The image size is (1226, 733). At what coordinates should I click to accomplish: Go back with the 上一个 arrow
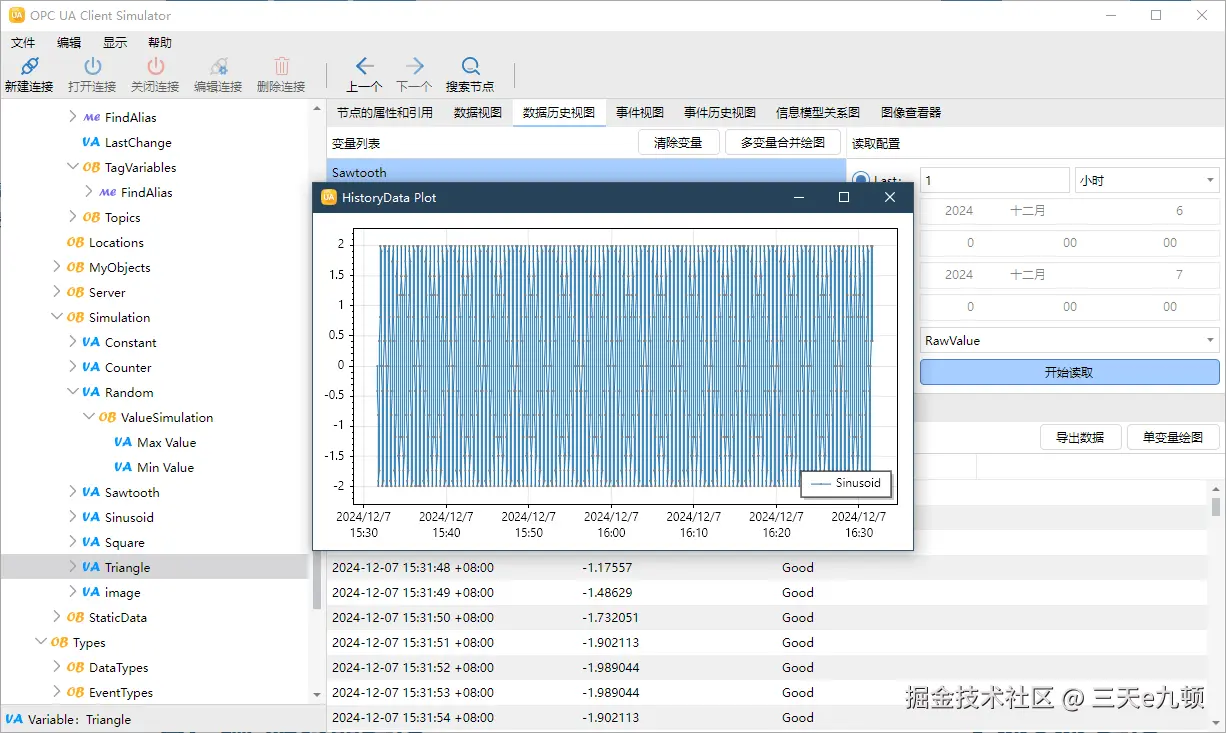(364, 67)
